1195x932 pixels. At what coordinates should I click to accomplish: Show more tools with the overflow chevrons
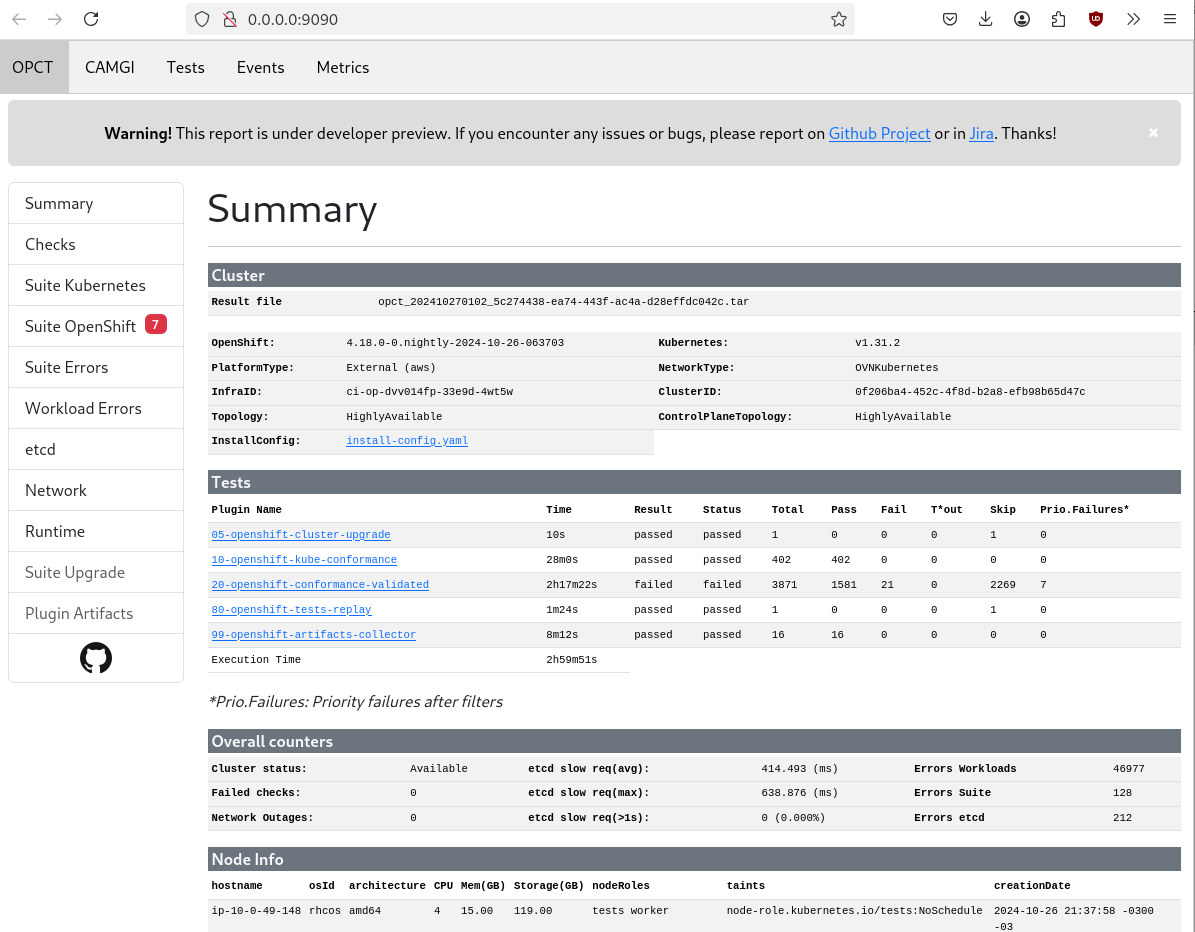click(1133, 19)
